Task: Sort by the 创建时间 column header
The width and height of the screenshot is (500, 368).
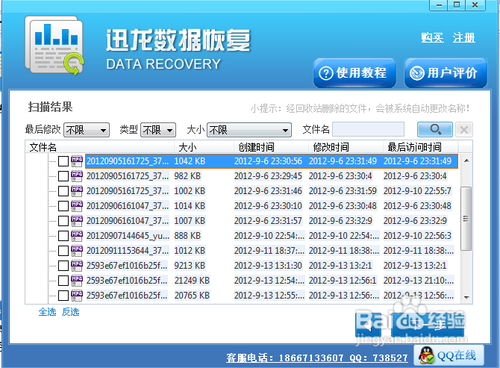Action: pos(271,147)
